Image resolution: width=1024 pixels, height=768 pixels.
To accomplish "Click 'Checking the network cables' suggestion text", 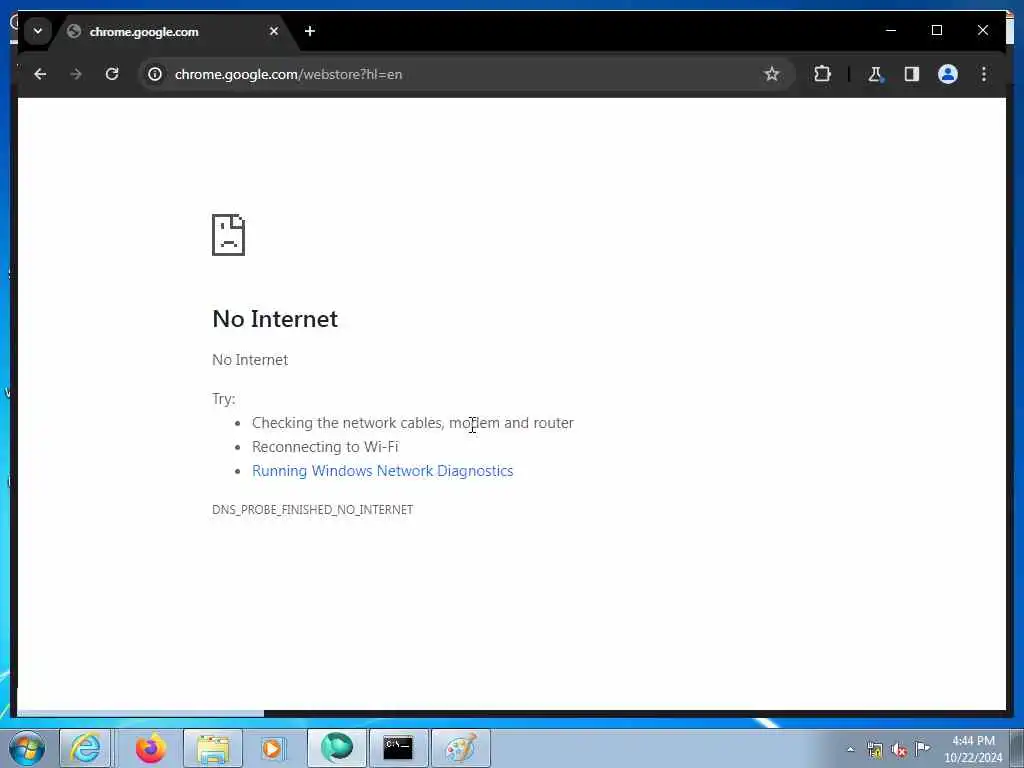I will (x=413, y=423).
